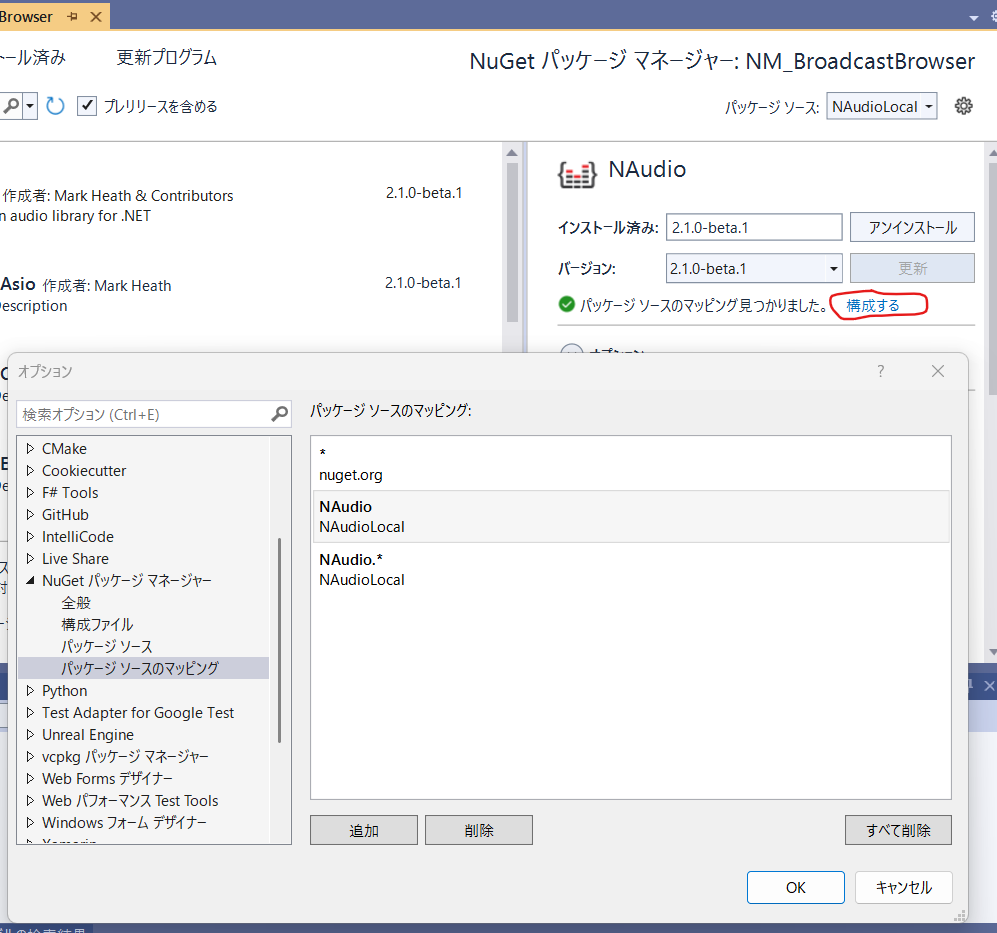Expand the Live Share tree node
The width and height of the screenshot is (997, 933).
click(30, 559)
